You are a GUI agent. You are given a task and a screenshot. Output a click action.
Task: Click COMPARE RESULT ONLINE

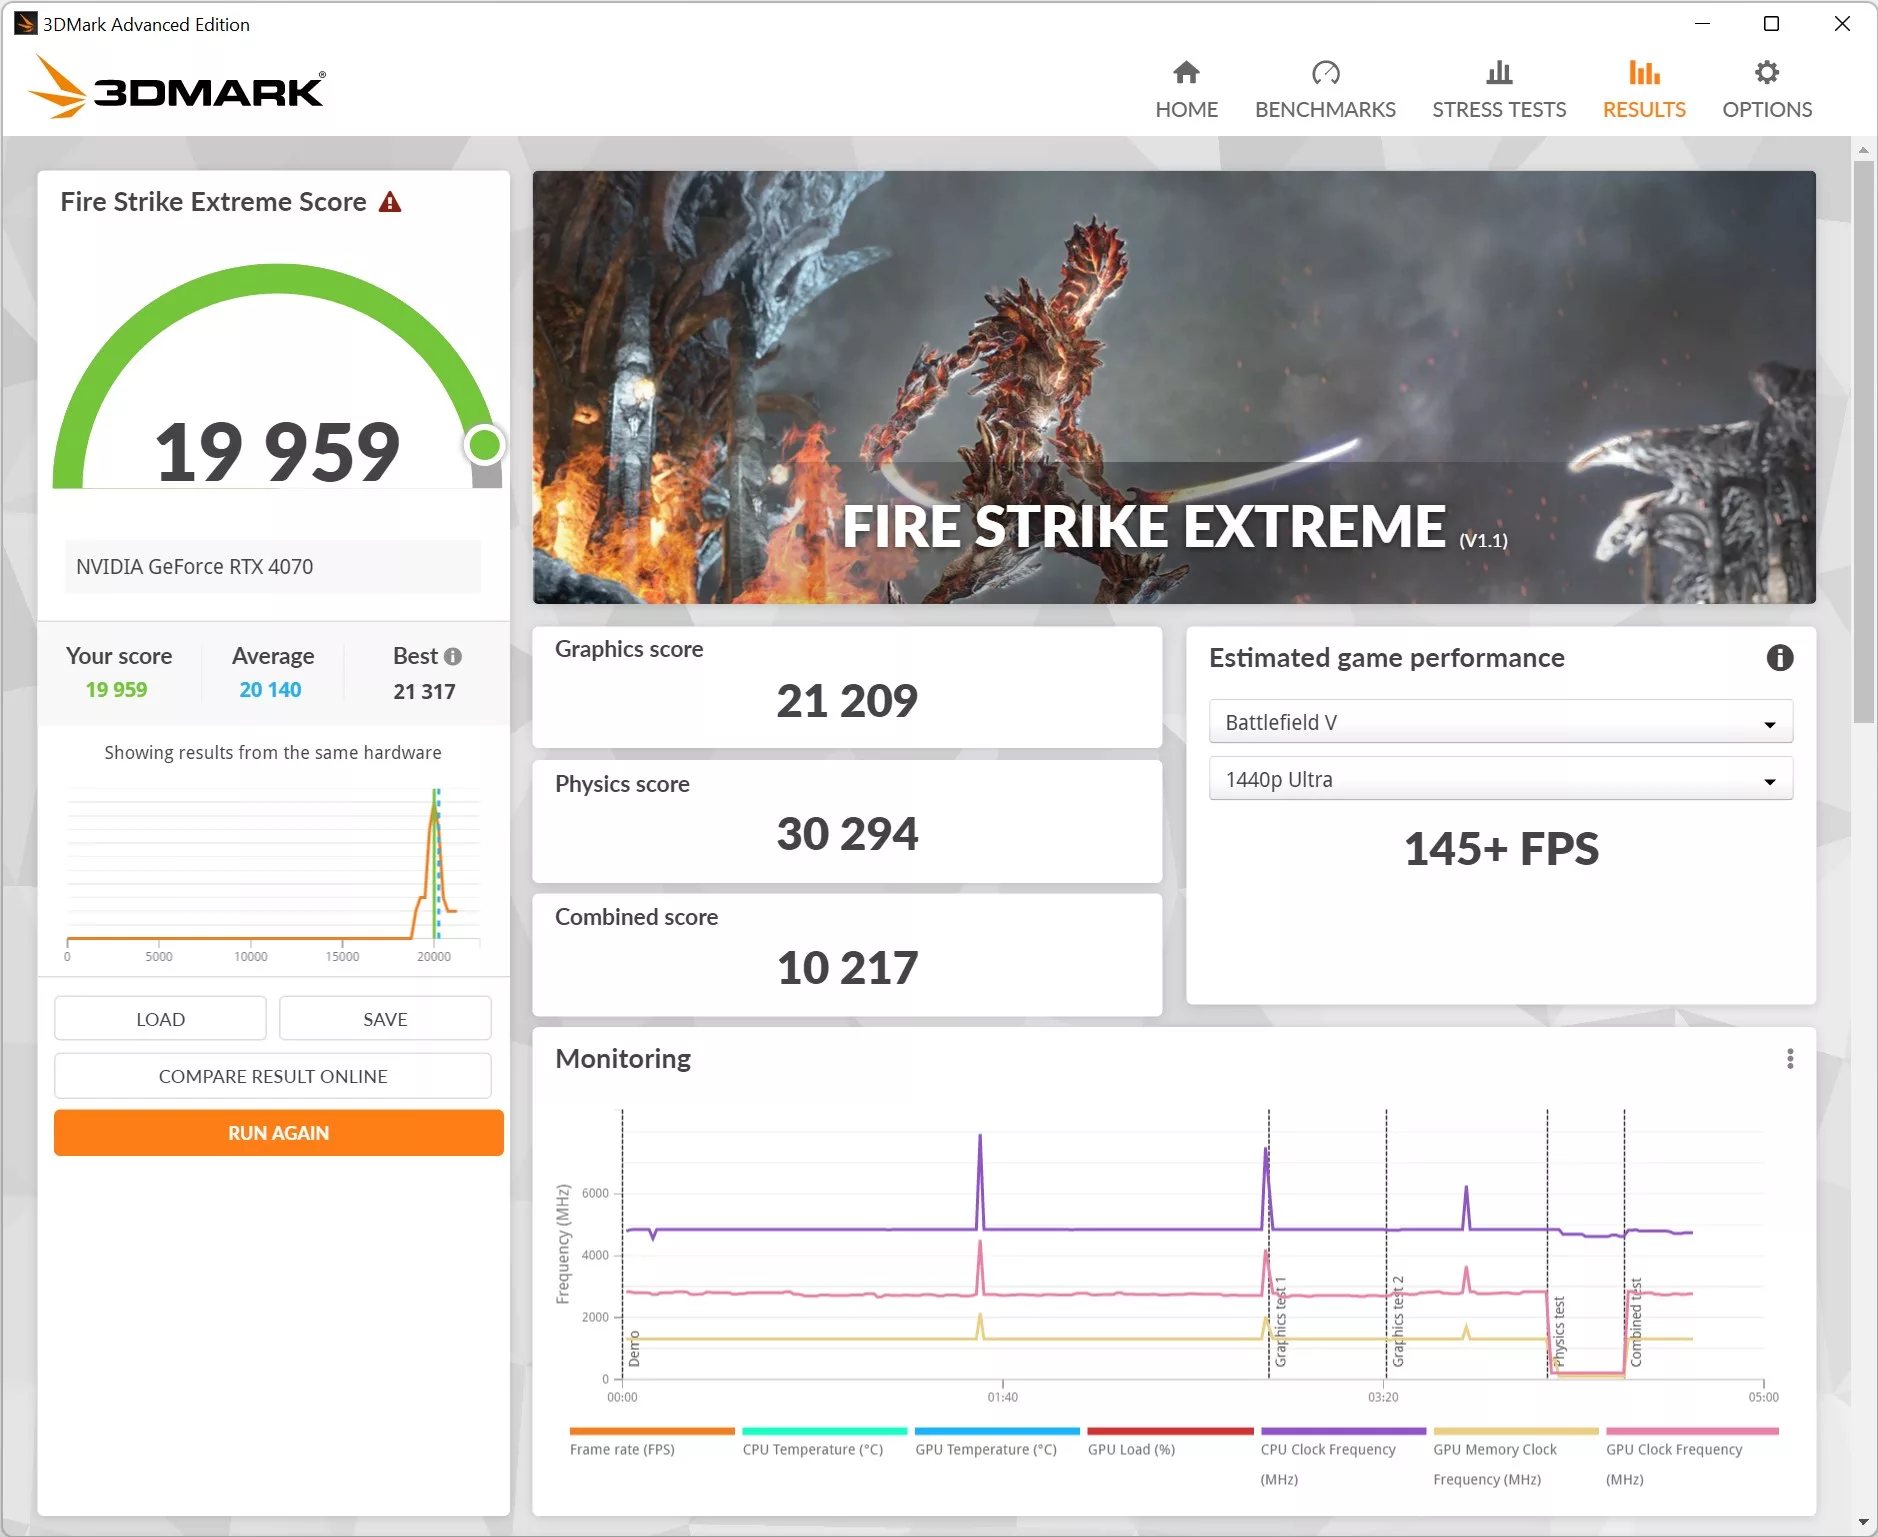point(272,1076)
